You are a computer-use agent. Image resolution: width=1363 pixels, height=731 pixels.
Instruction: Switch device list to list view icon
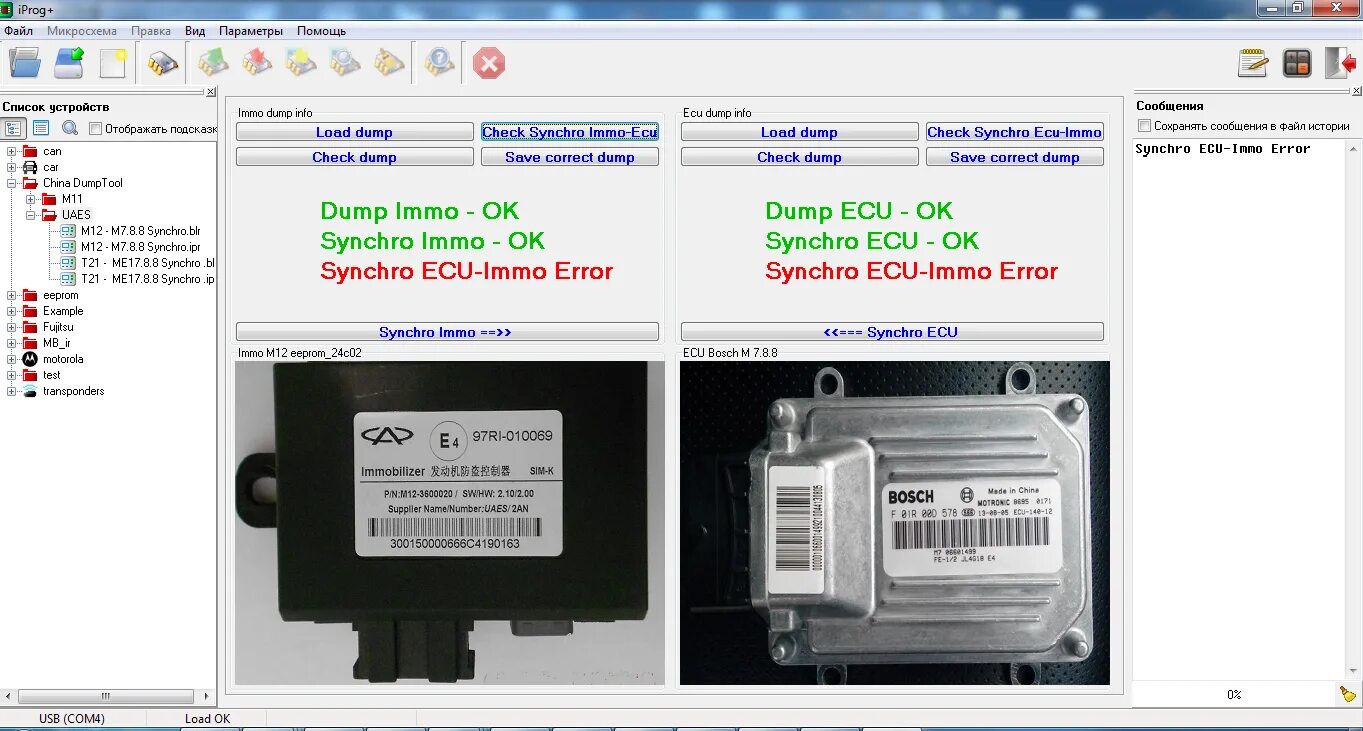(41, 128)
